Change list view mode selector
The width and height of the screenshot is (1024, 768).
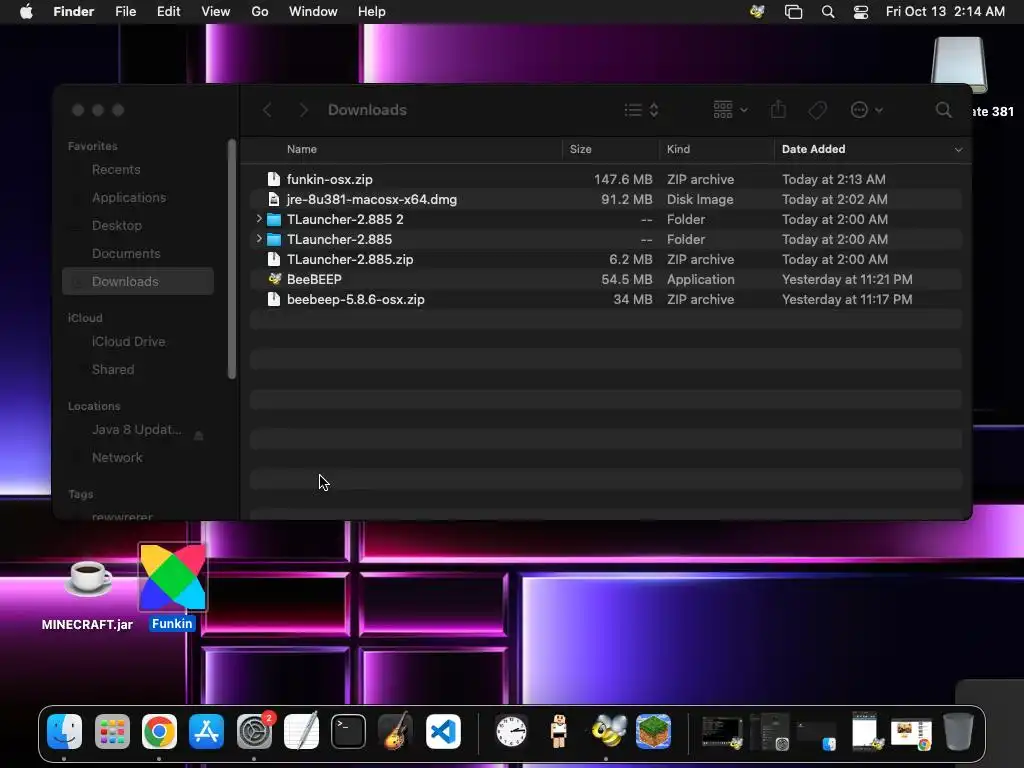coord(641,110)
